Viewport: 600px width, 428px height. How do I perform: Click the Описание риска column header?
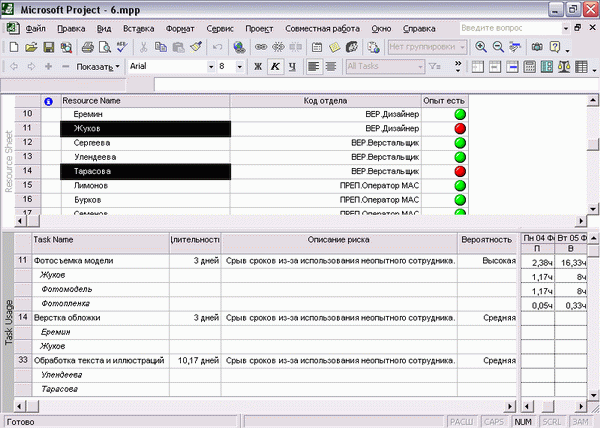coord(339,242)
